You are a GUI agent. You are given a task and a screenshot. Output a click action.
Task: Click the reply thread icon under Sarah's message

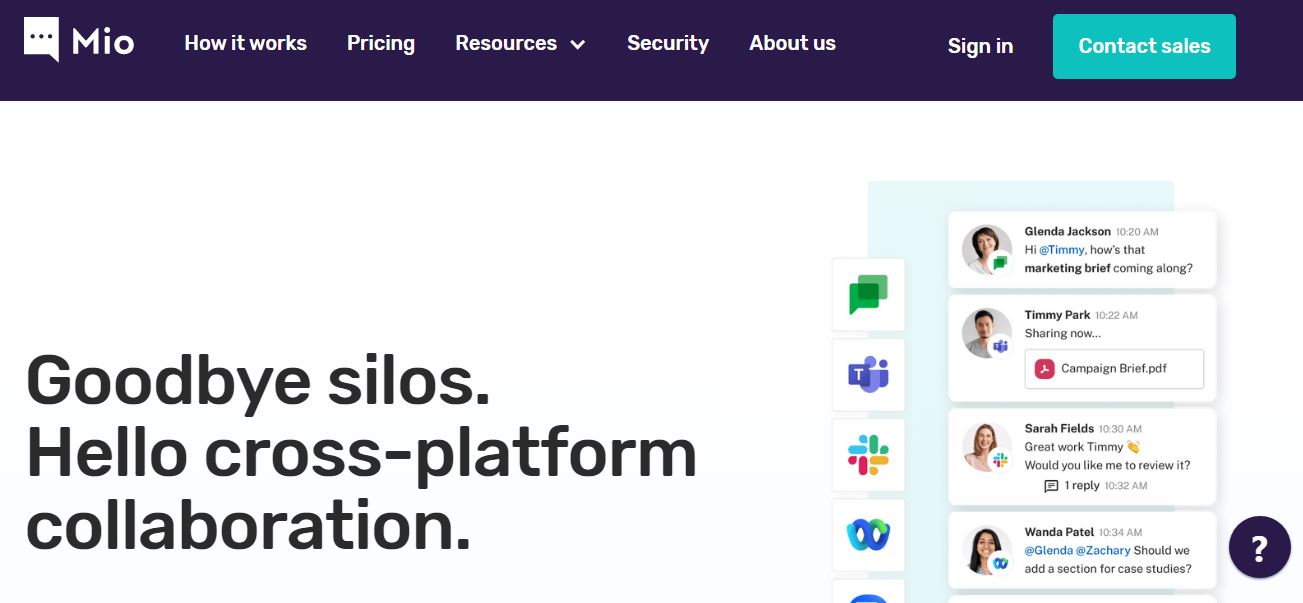(1051, 486)
